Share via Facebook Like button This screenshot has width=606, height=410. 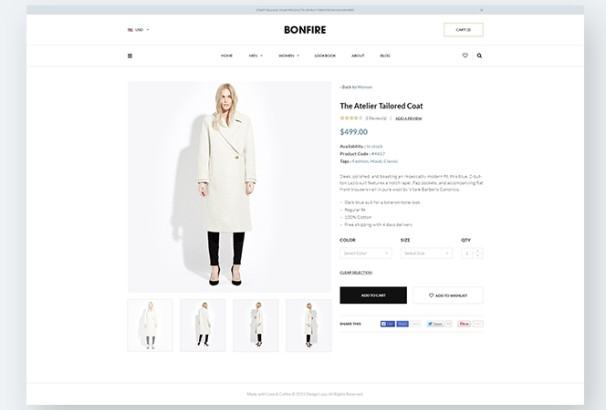388,324
